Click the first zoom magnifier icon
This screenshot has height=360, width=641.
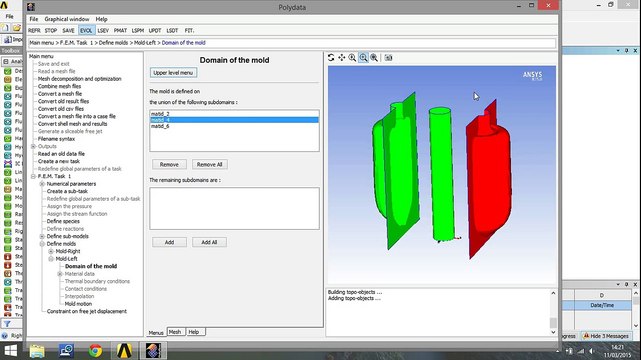(x=352, y=58)
